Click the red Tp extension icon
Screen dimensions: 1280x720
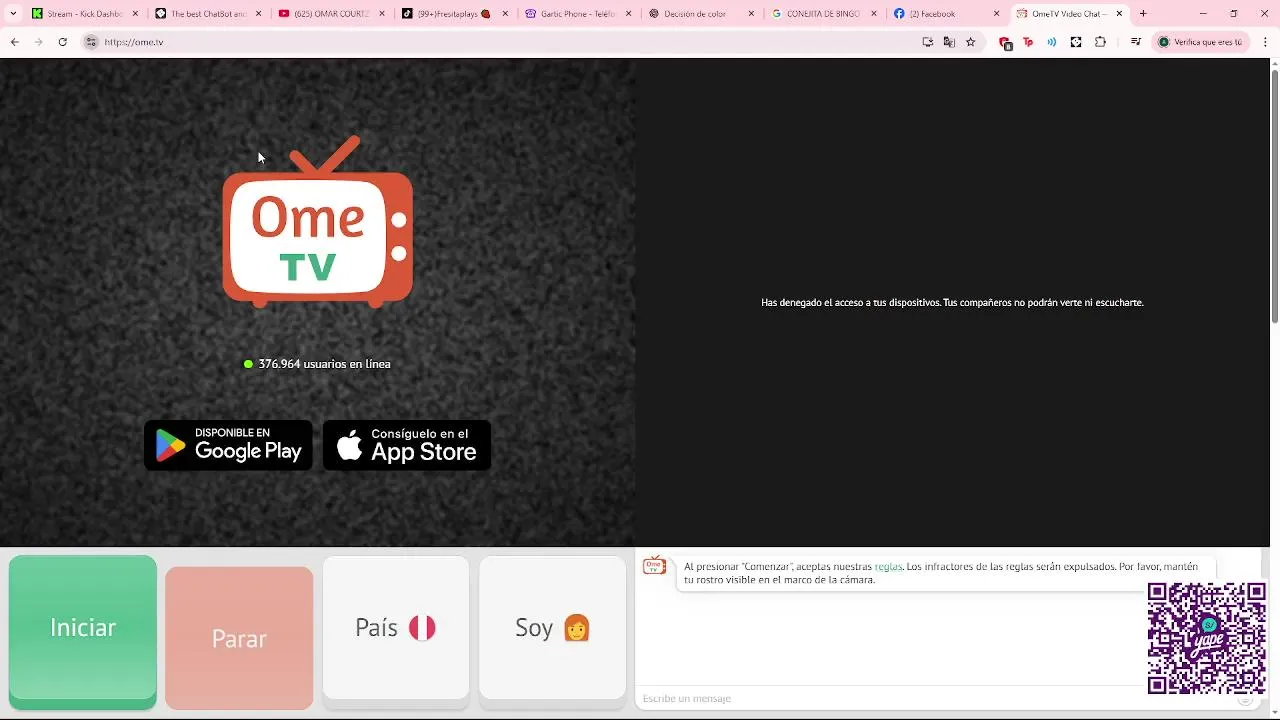[x=1028, y=42]
